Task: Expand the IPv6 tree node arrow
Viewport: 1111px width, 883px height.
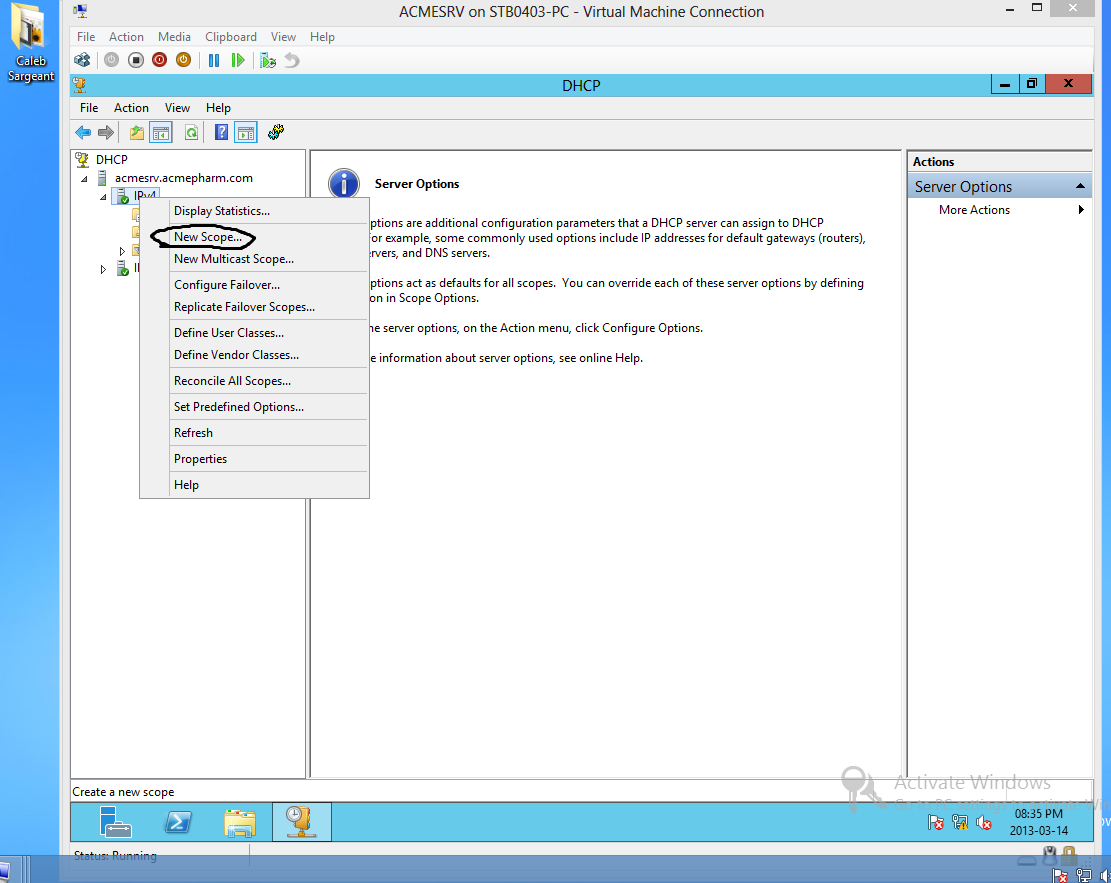Action: (103, 269)
